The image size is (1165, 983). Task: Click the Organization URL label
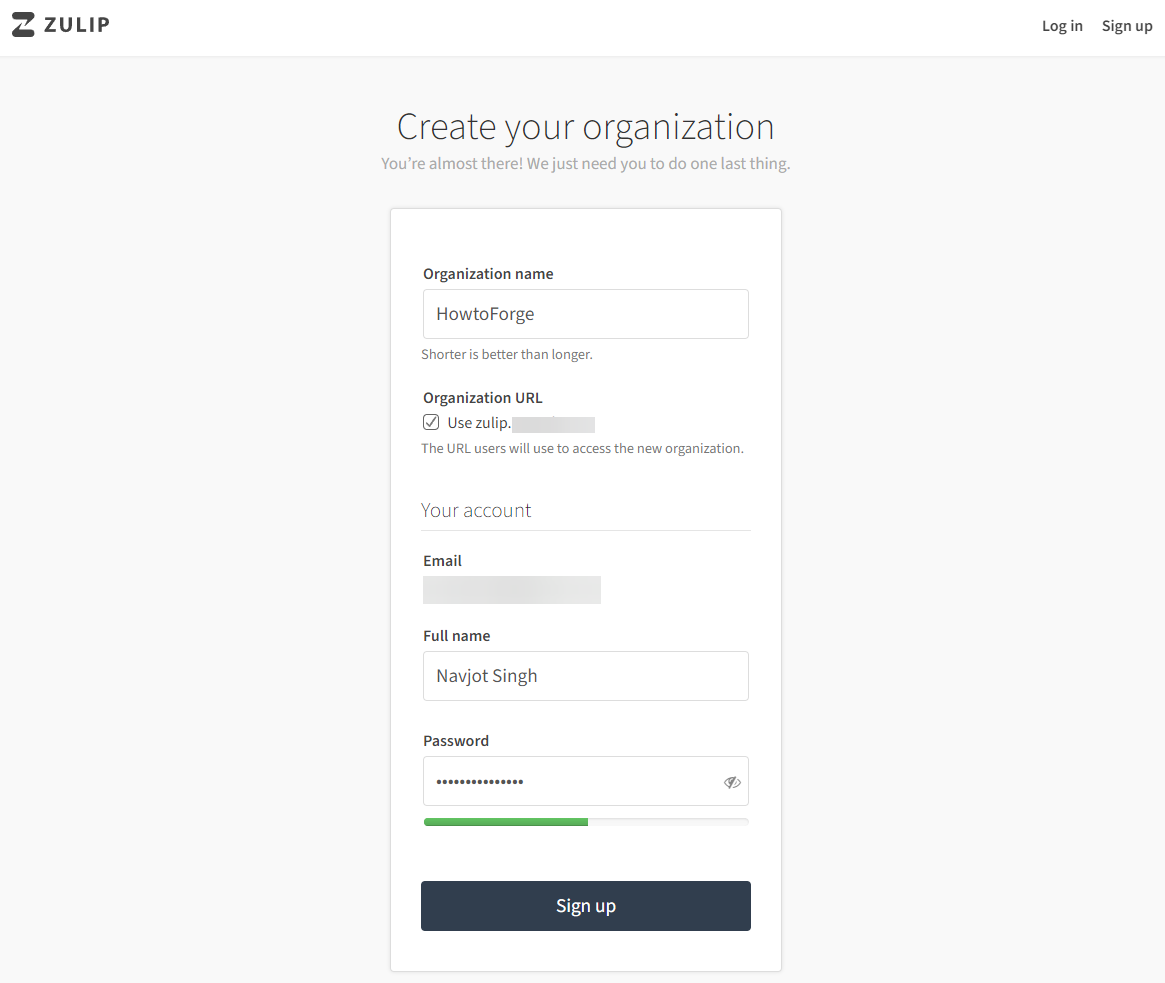tap(483, 398)
